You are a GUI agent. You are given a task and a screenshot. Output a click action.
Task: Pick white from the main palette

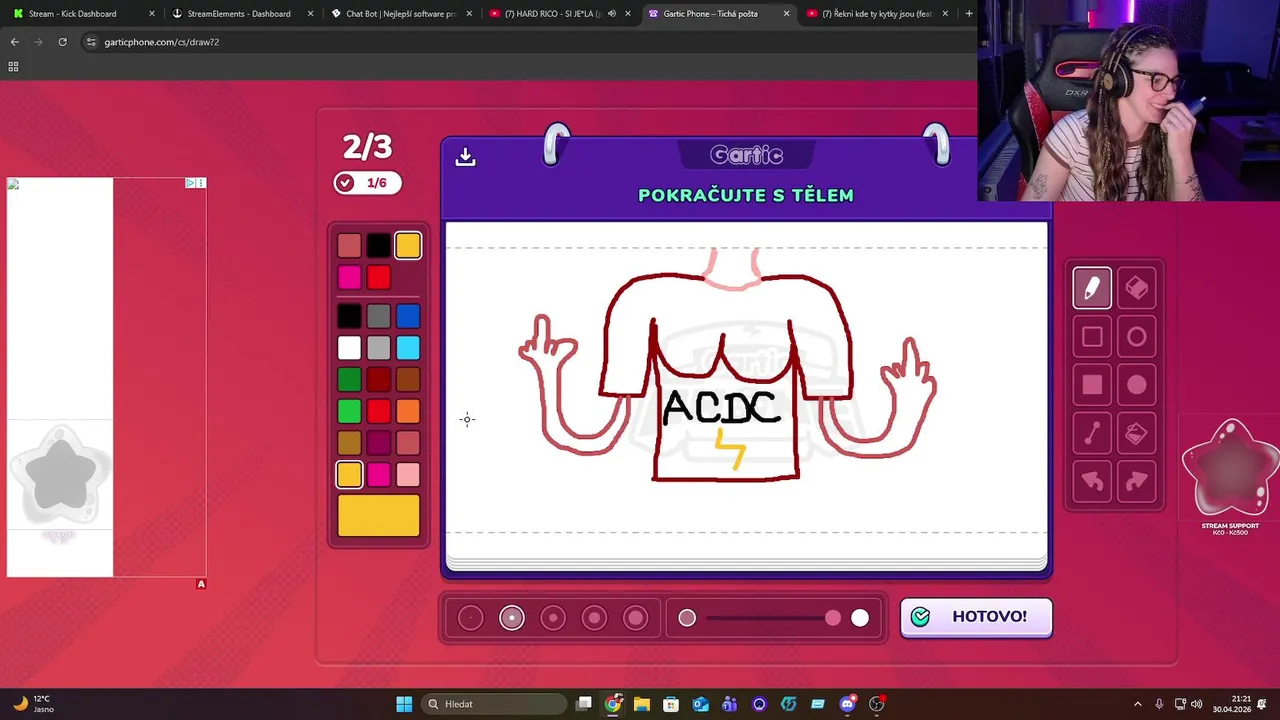349,348
